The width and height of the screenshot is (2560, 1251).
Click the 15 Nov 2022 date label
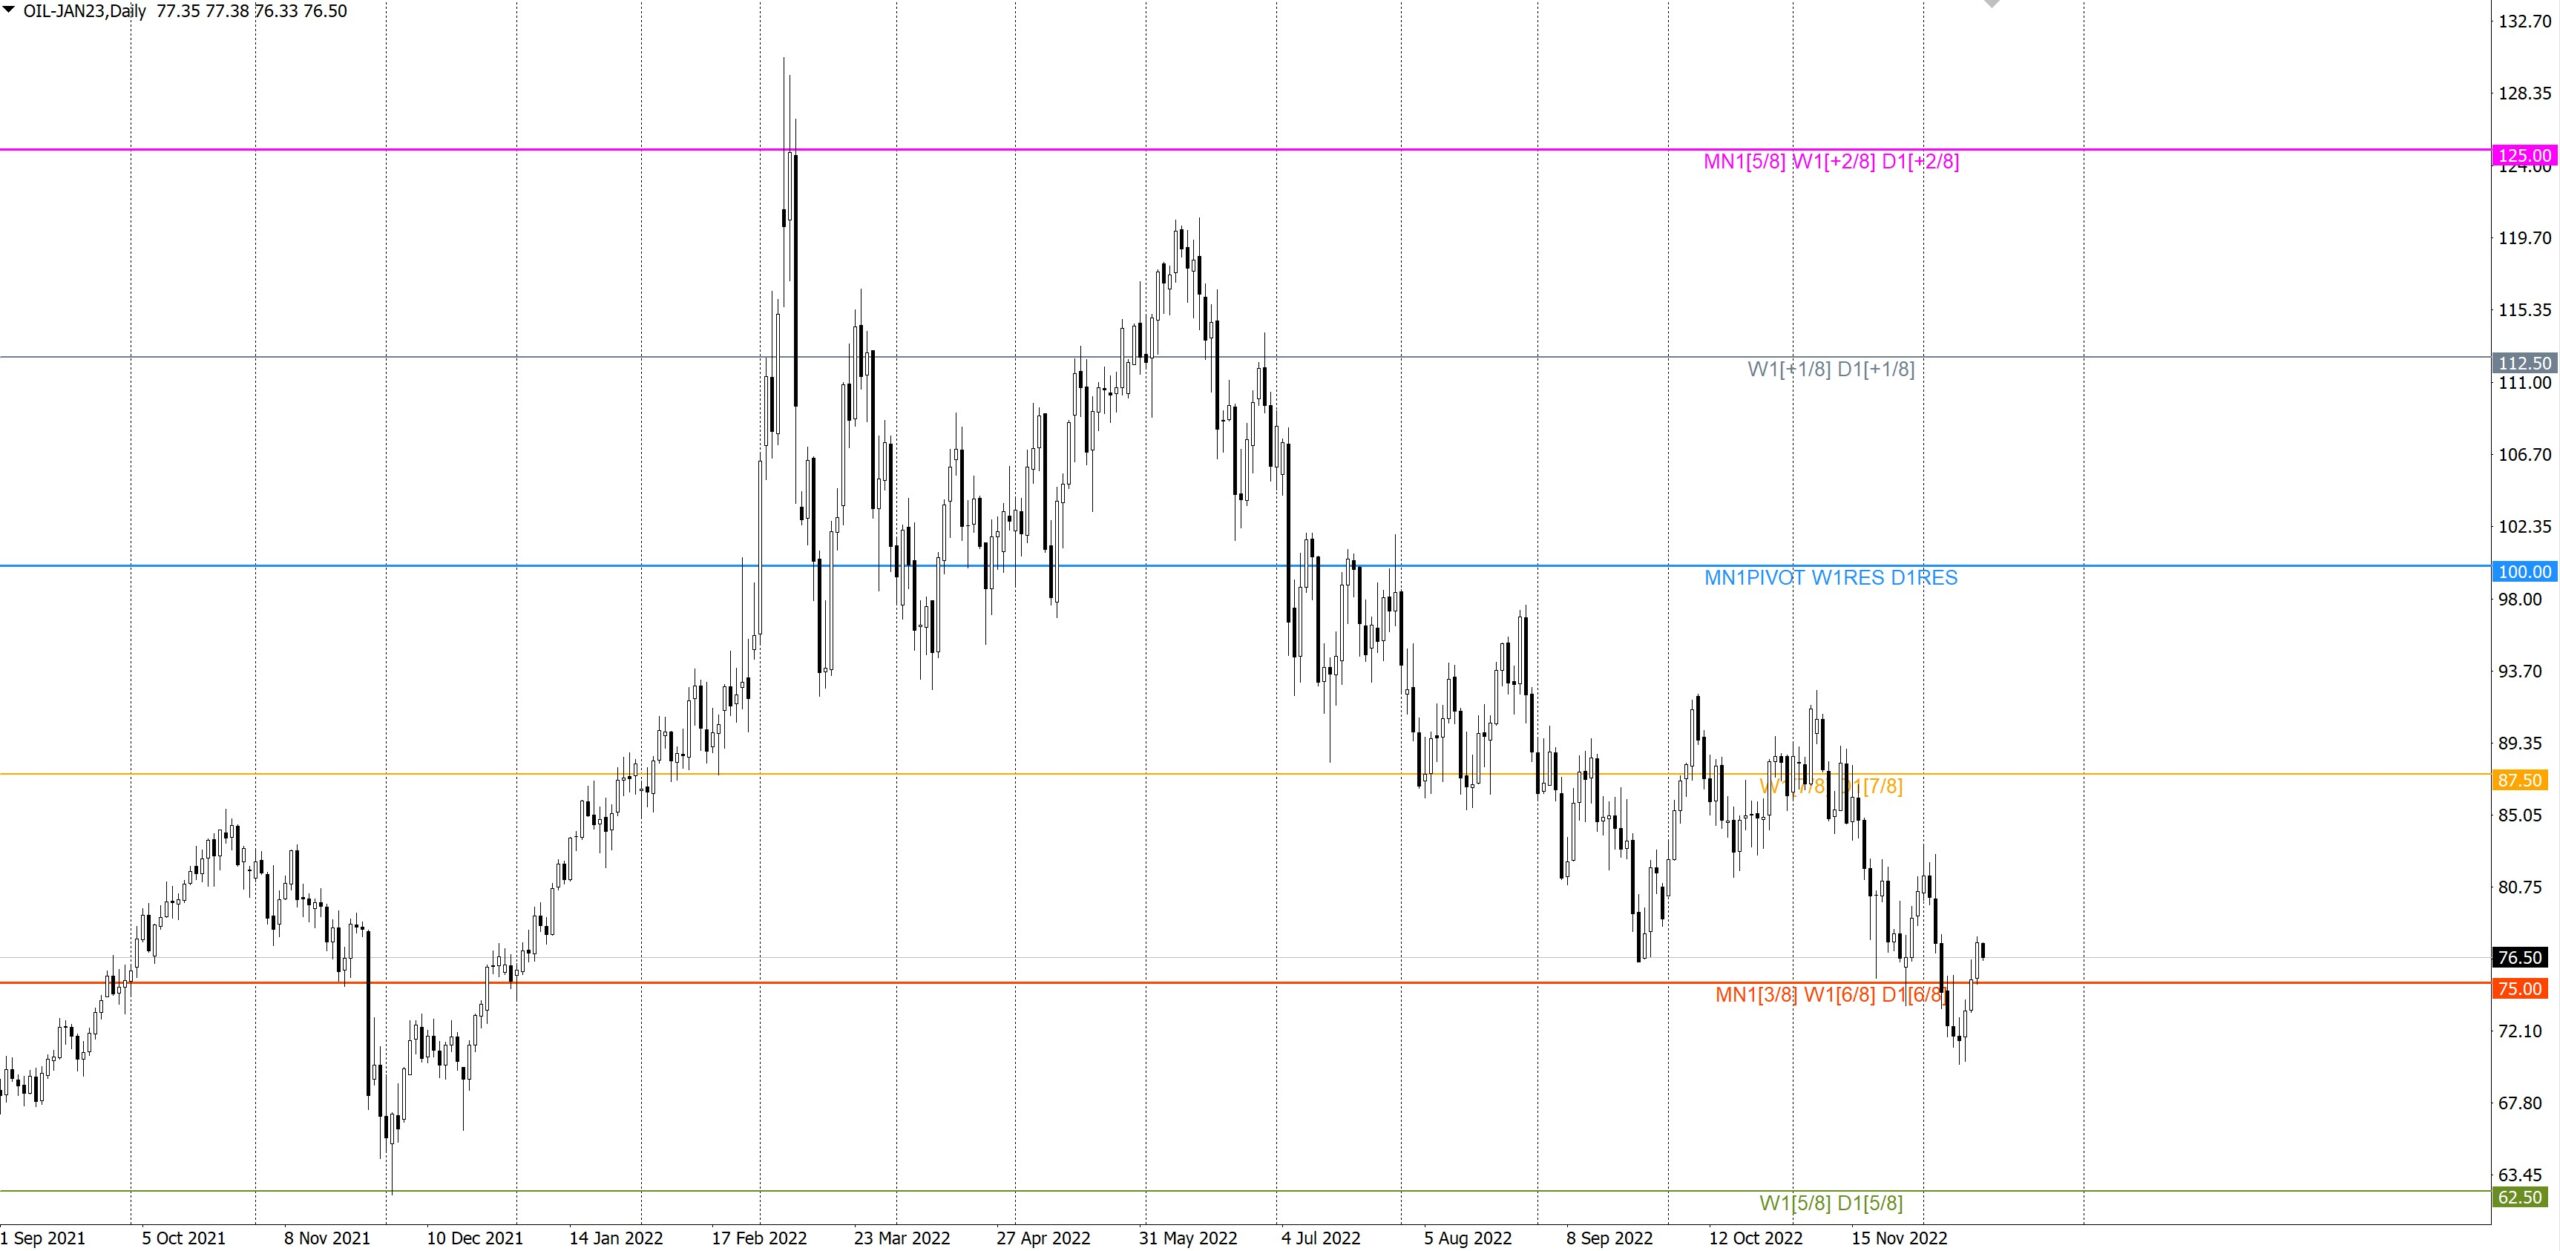pyautogui.click(x=1898, y=1238)
